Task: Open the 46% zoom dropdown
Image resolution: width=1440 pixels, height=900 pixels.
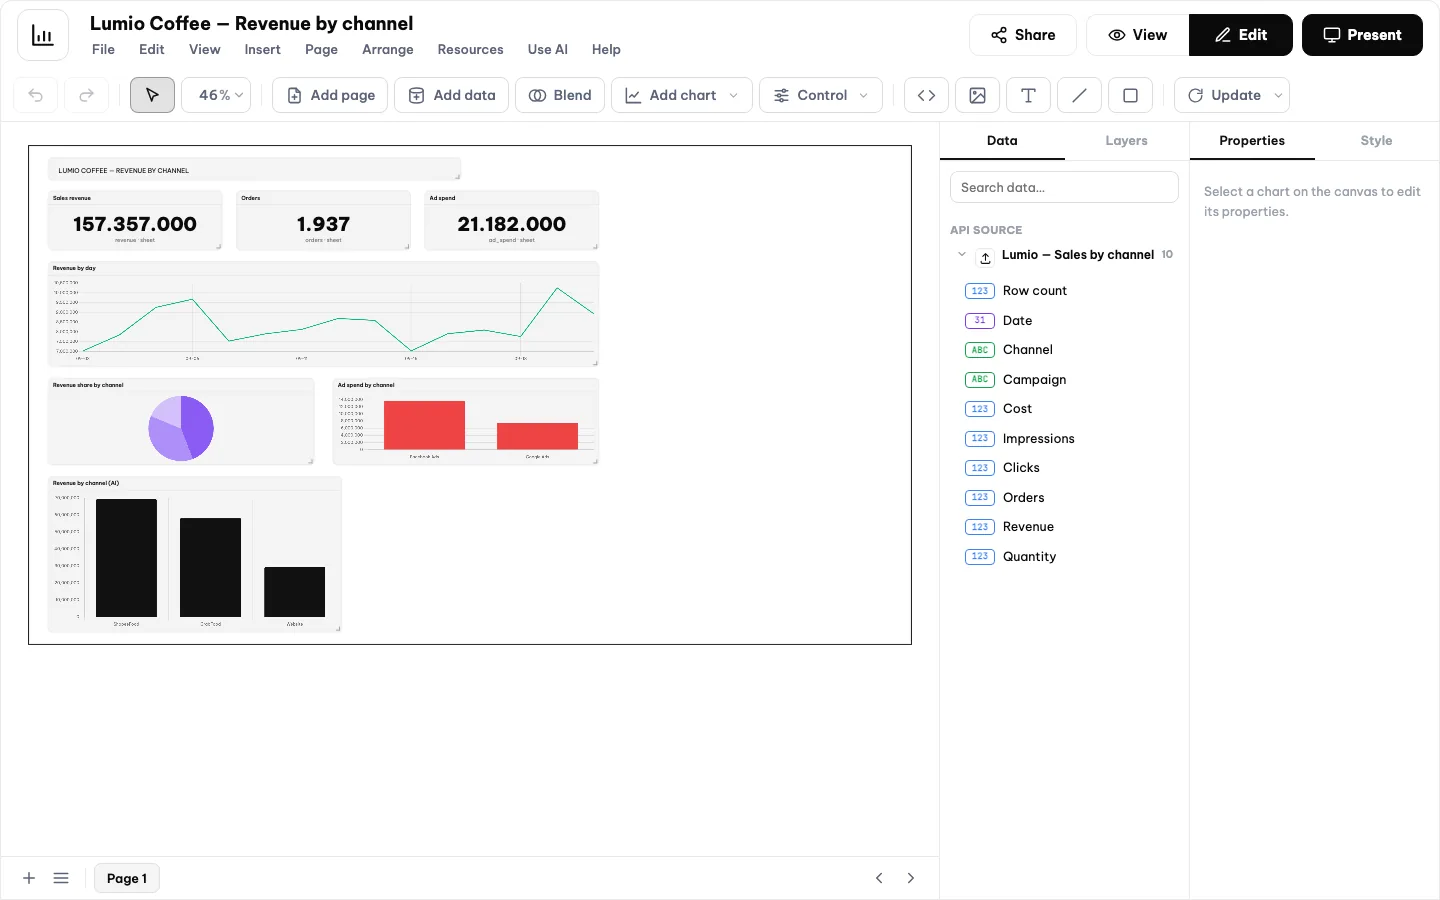Action: click(216, 95)
